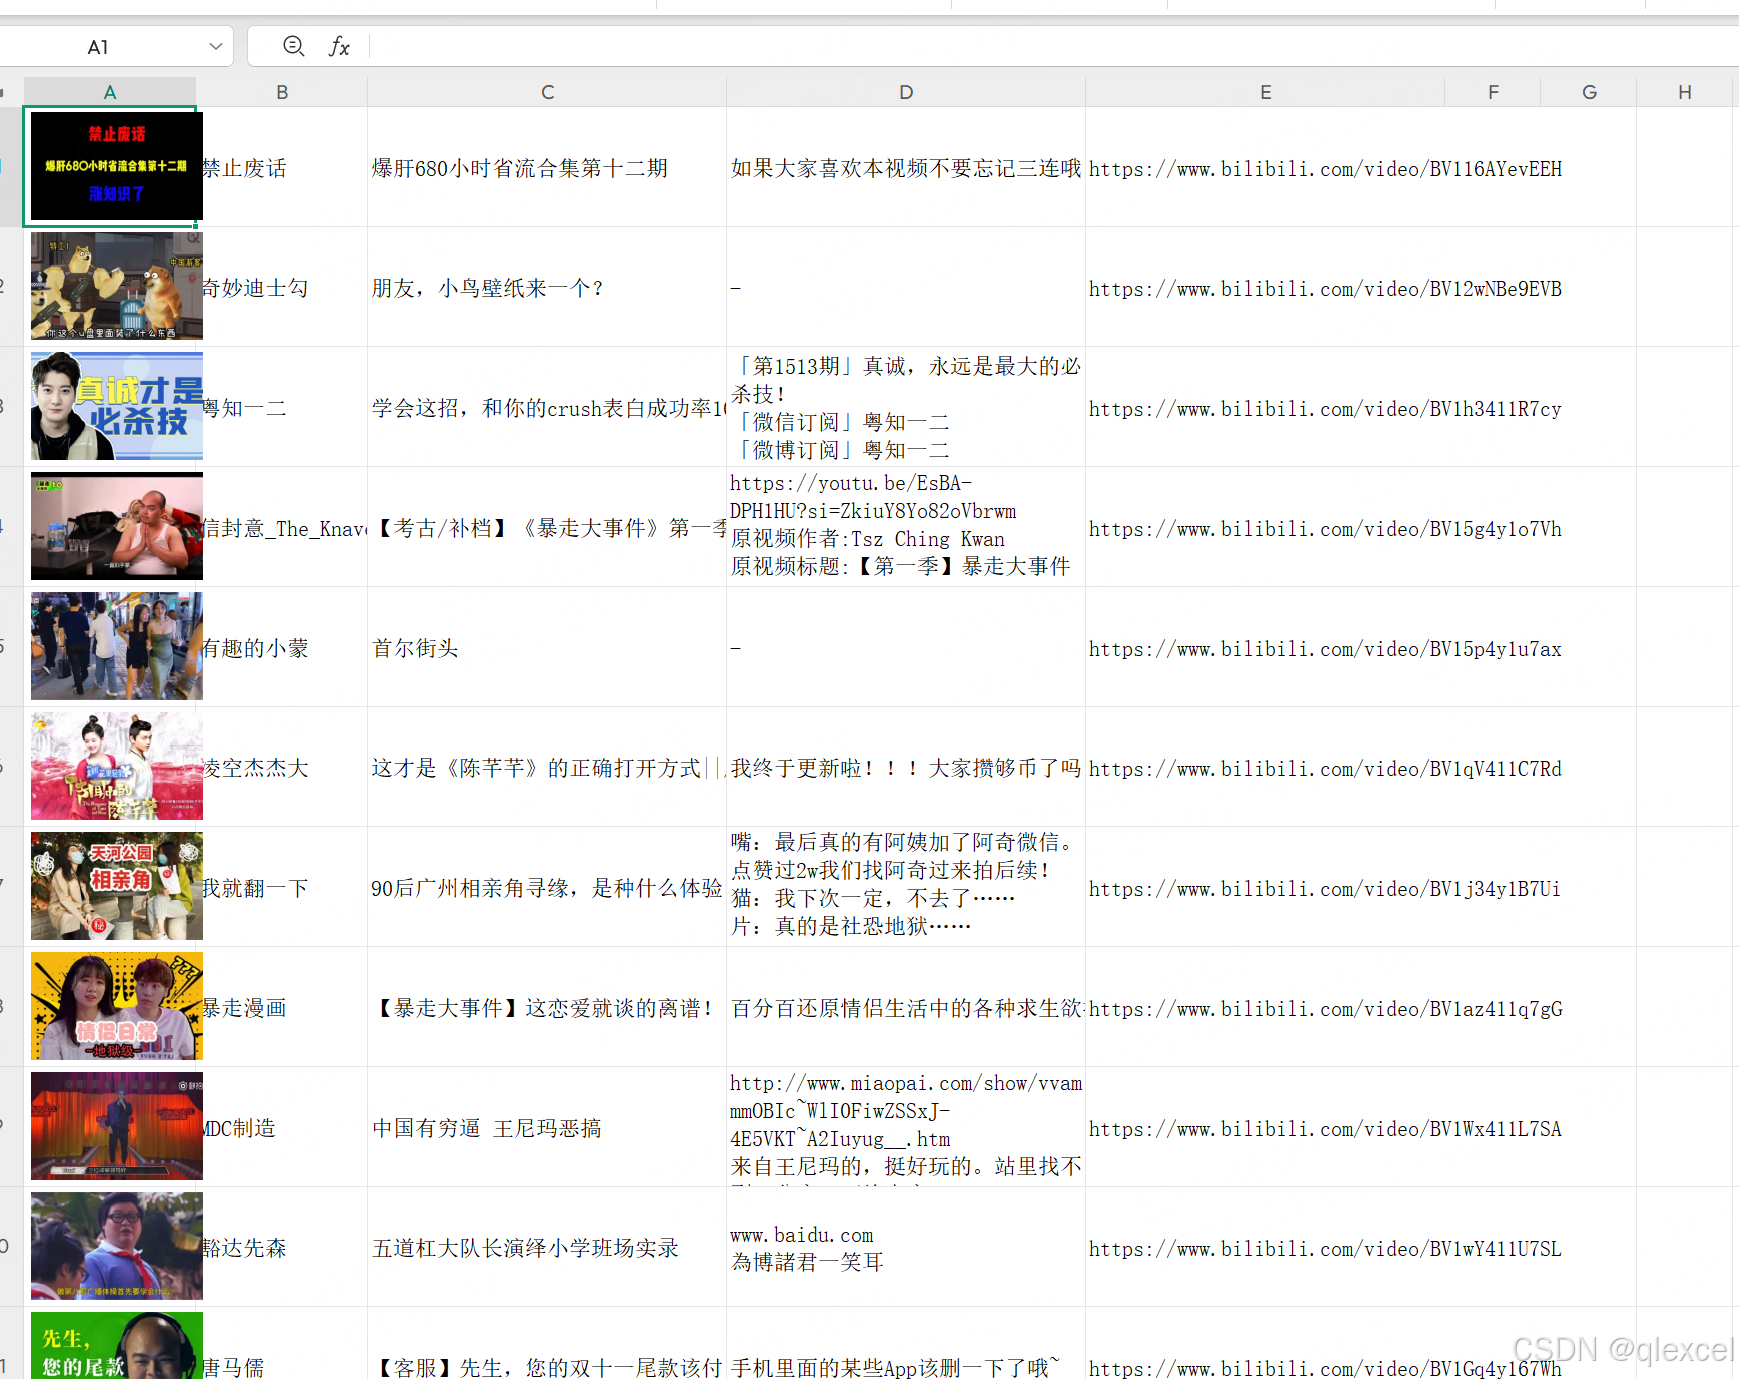Open bilibili link ending BV1az411q7gG

click(x=1325, y=1009)
